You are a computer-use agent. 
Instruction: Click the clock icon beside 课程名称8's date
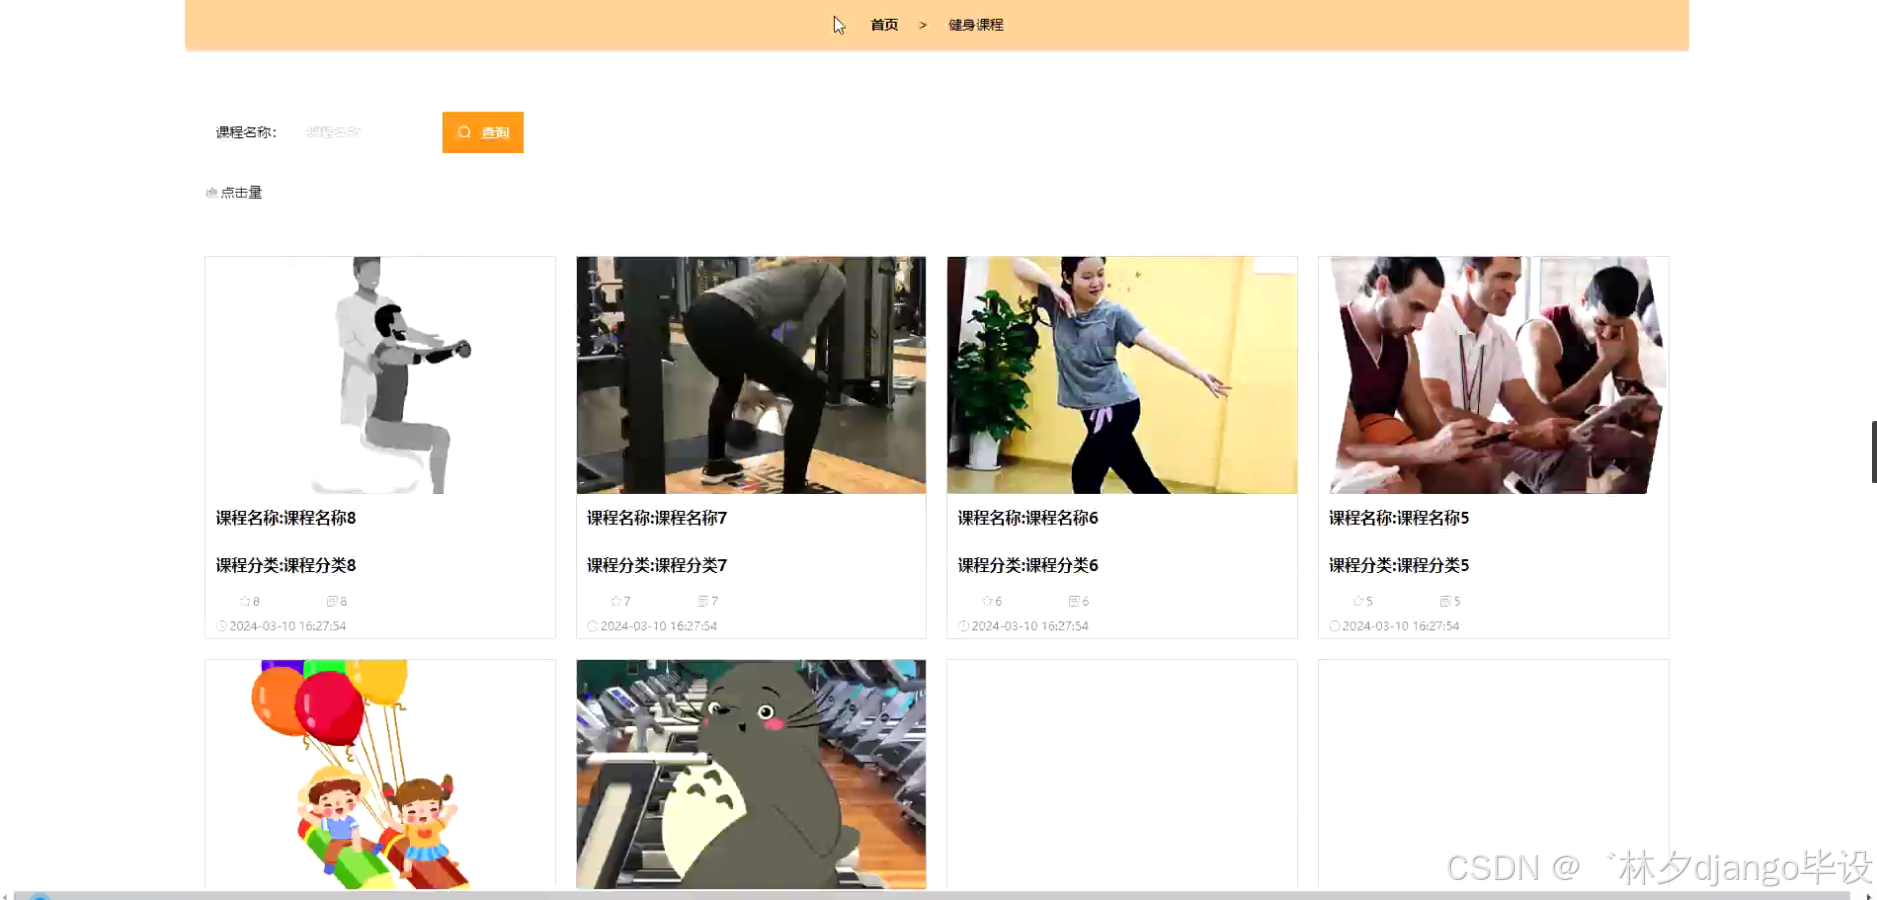221,626
